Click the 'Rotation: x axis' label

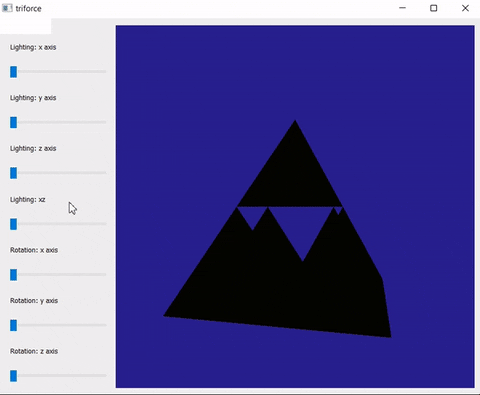(34, 250)
